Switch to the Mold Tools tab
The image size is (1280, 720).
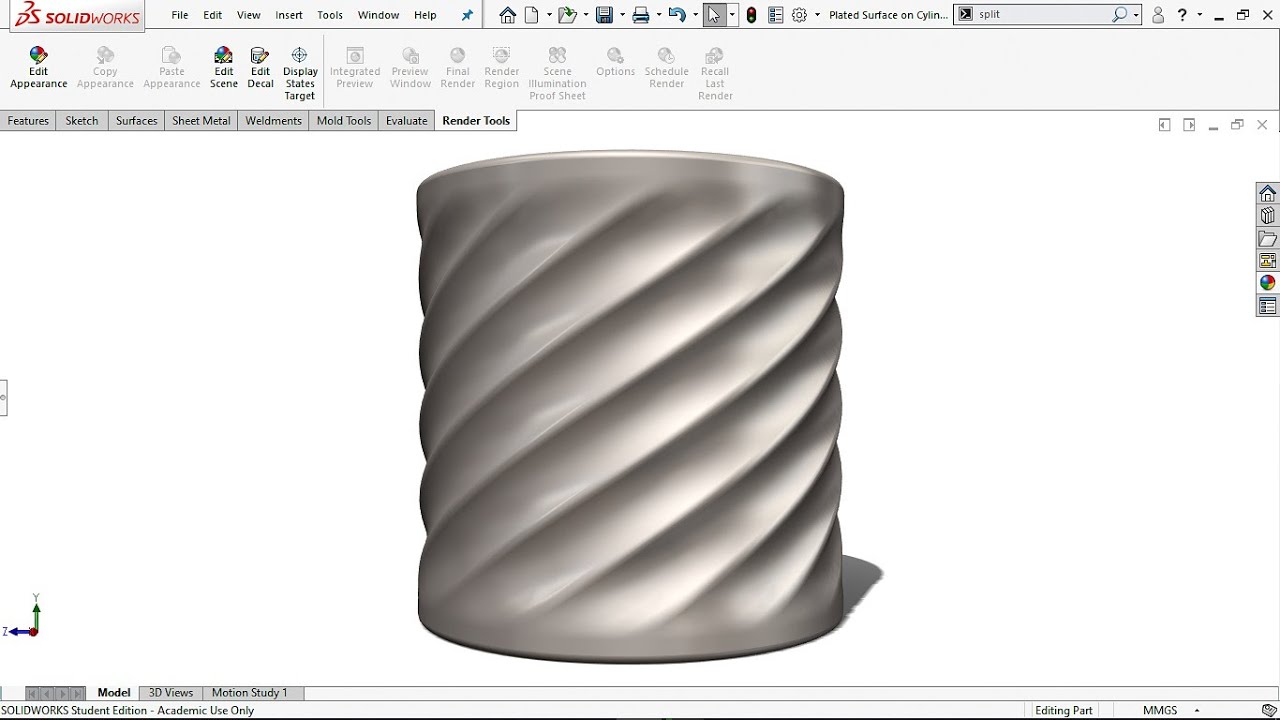click(x=344, y=121)
